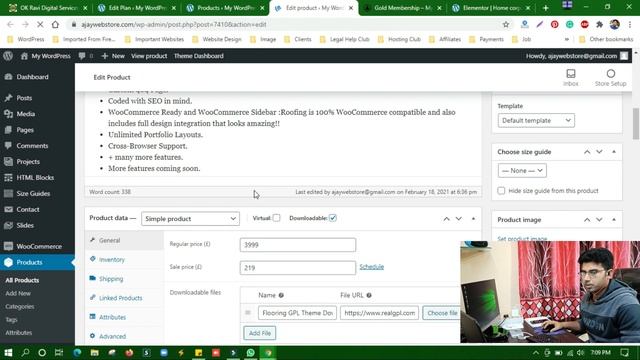Move Product data panel up
This screenshot has width=640, height=360.
447,219
